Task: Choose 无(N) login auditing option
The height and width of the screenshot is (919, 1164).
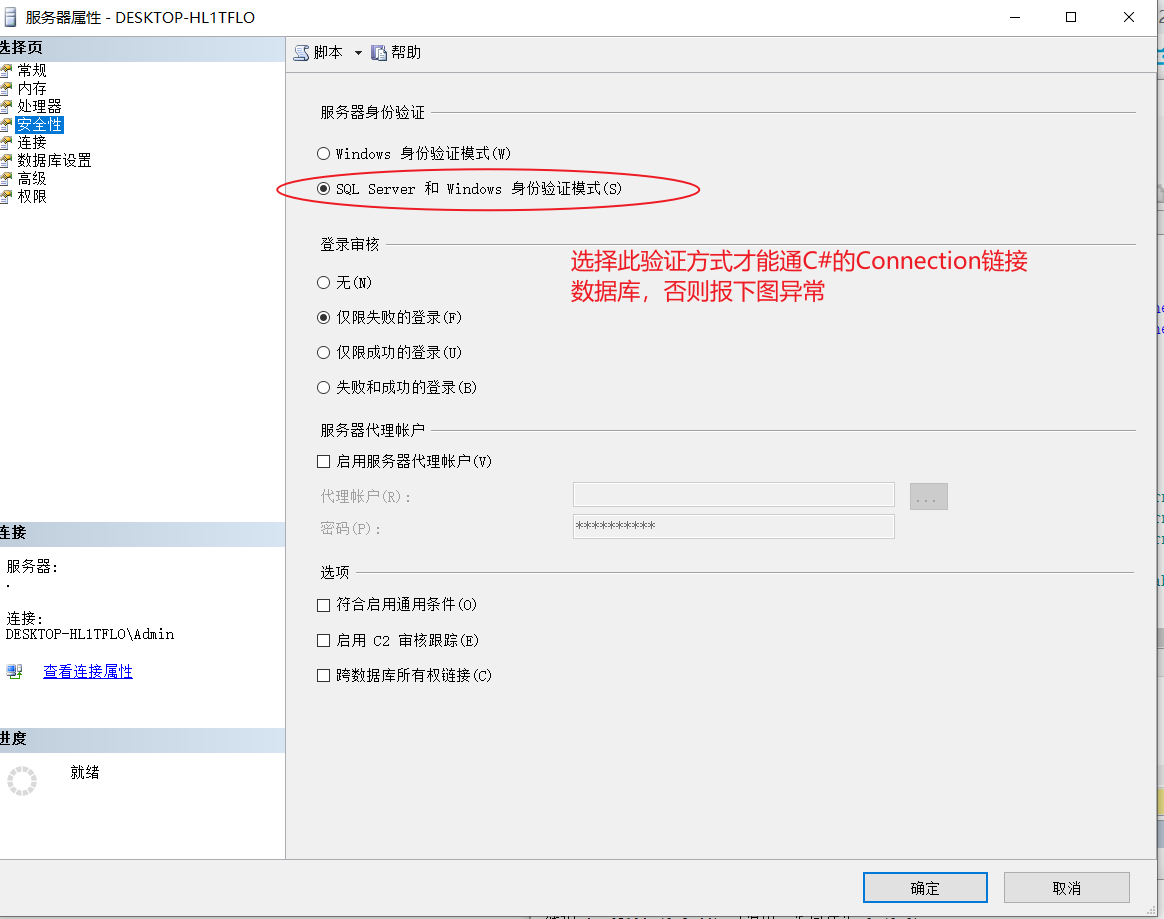Action: 323,282
